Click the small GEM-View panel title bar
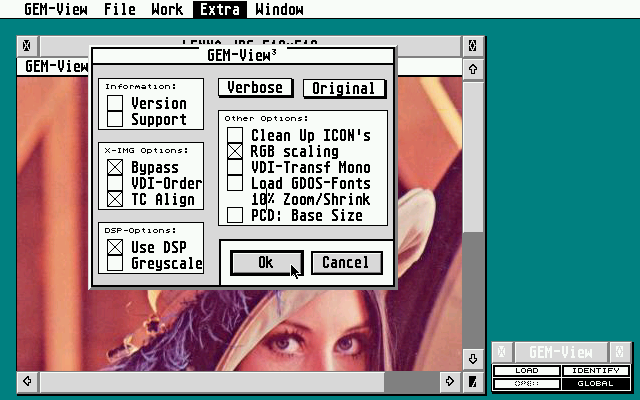 (560, 352)
